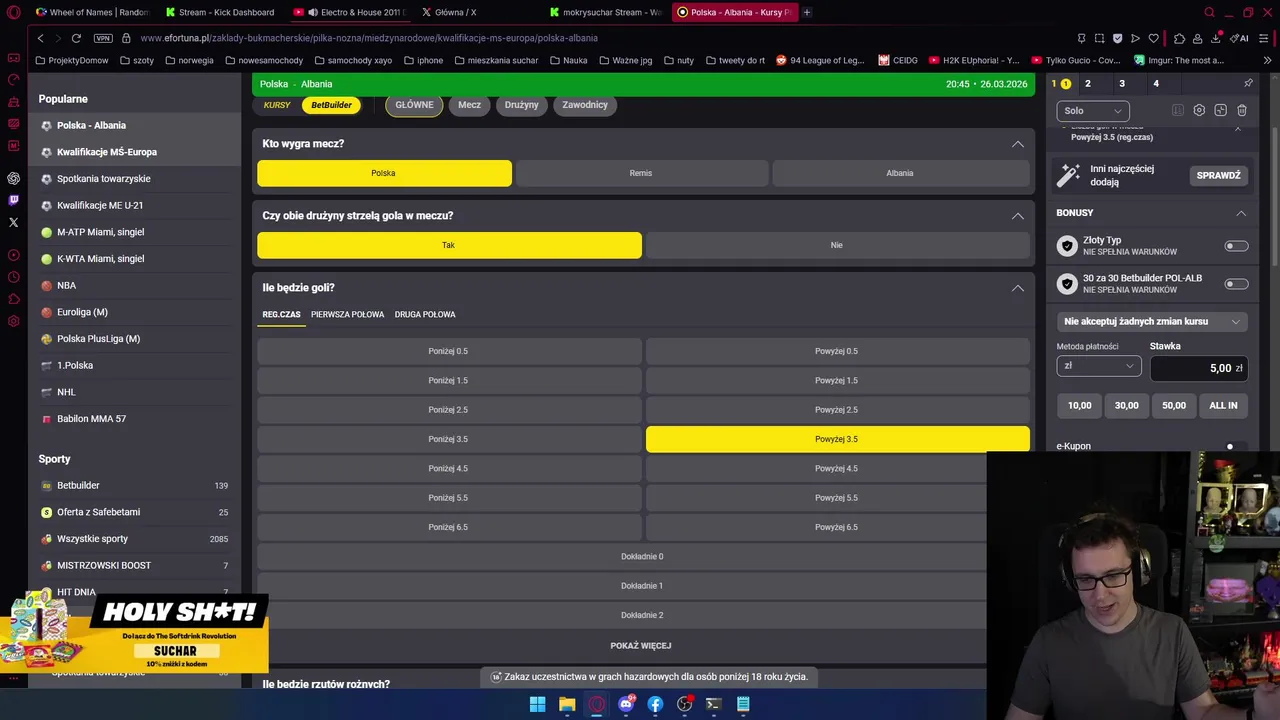The height and width of the screenshot is (720, 1280).
Task: Pin the betslip panel
Action: click(1248, 84)
